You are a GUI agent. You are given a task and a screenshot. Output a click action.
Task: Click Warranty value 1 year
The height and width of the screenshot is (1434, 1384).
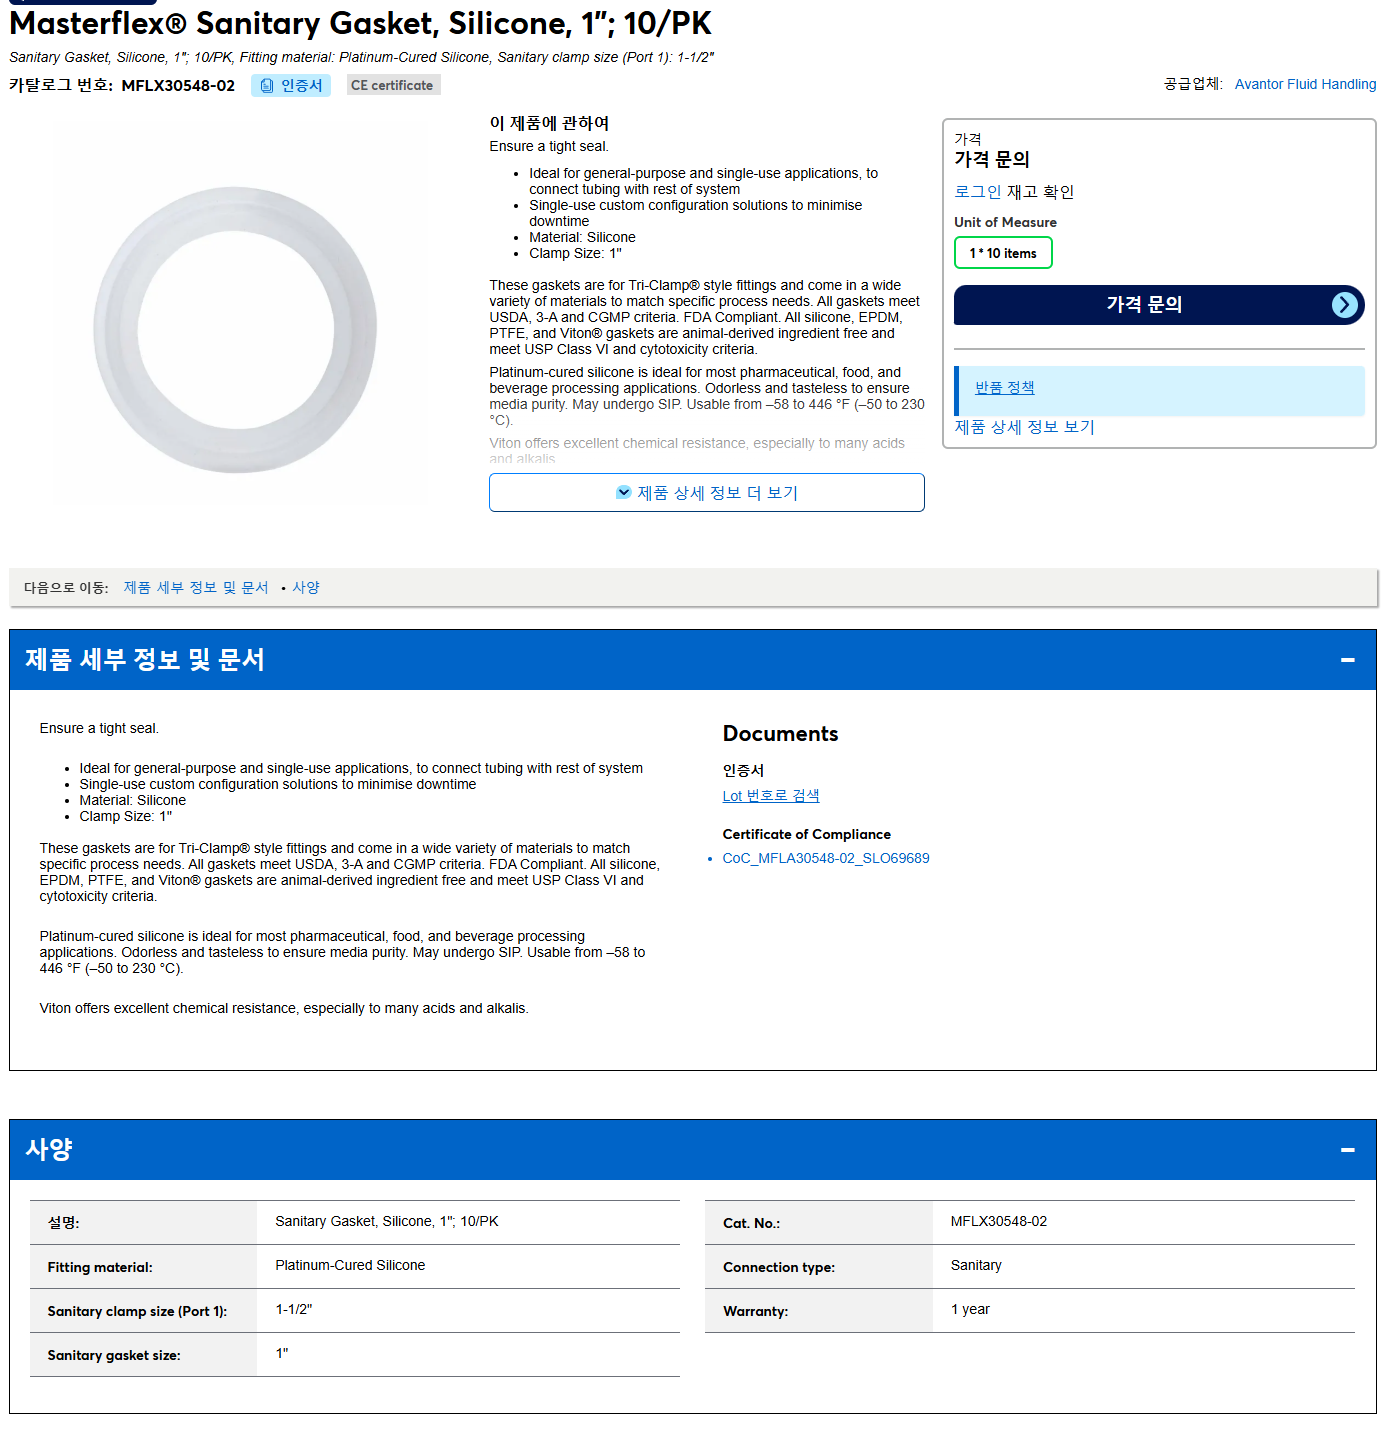pyautogui.click(x=970, y=1309)
